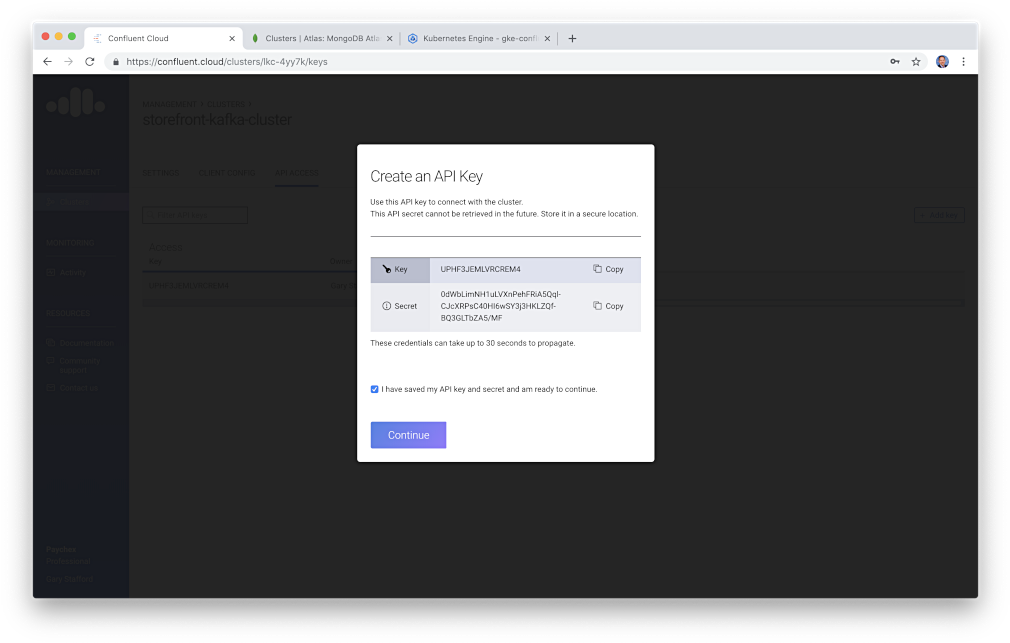Open a new browser tab with plus button
The width and height of the screenshot is (1010, 643).
tap(572, 38)
